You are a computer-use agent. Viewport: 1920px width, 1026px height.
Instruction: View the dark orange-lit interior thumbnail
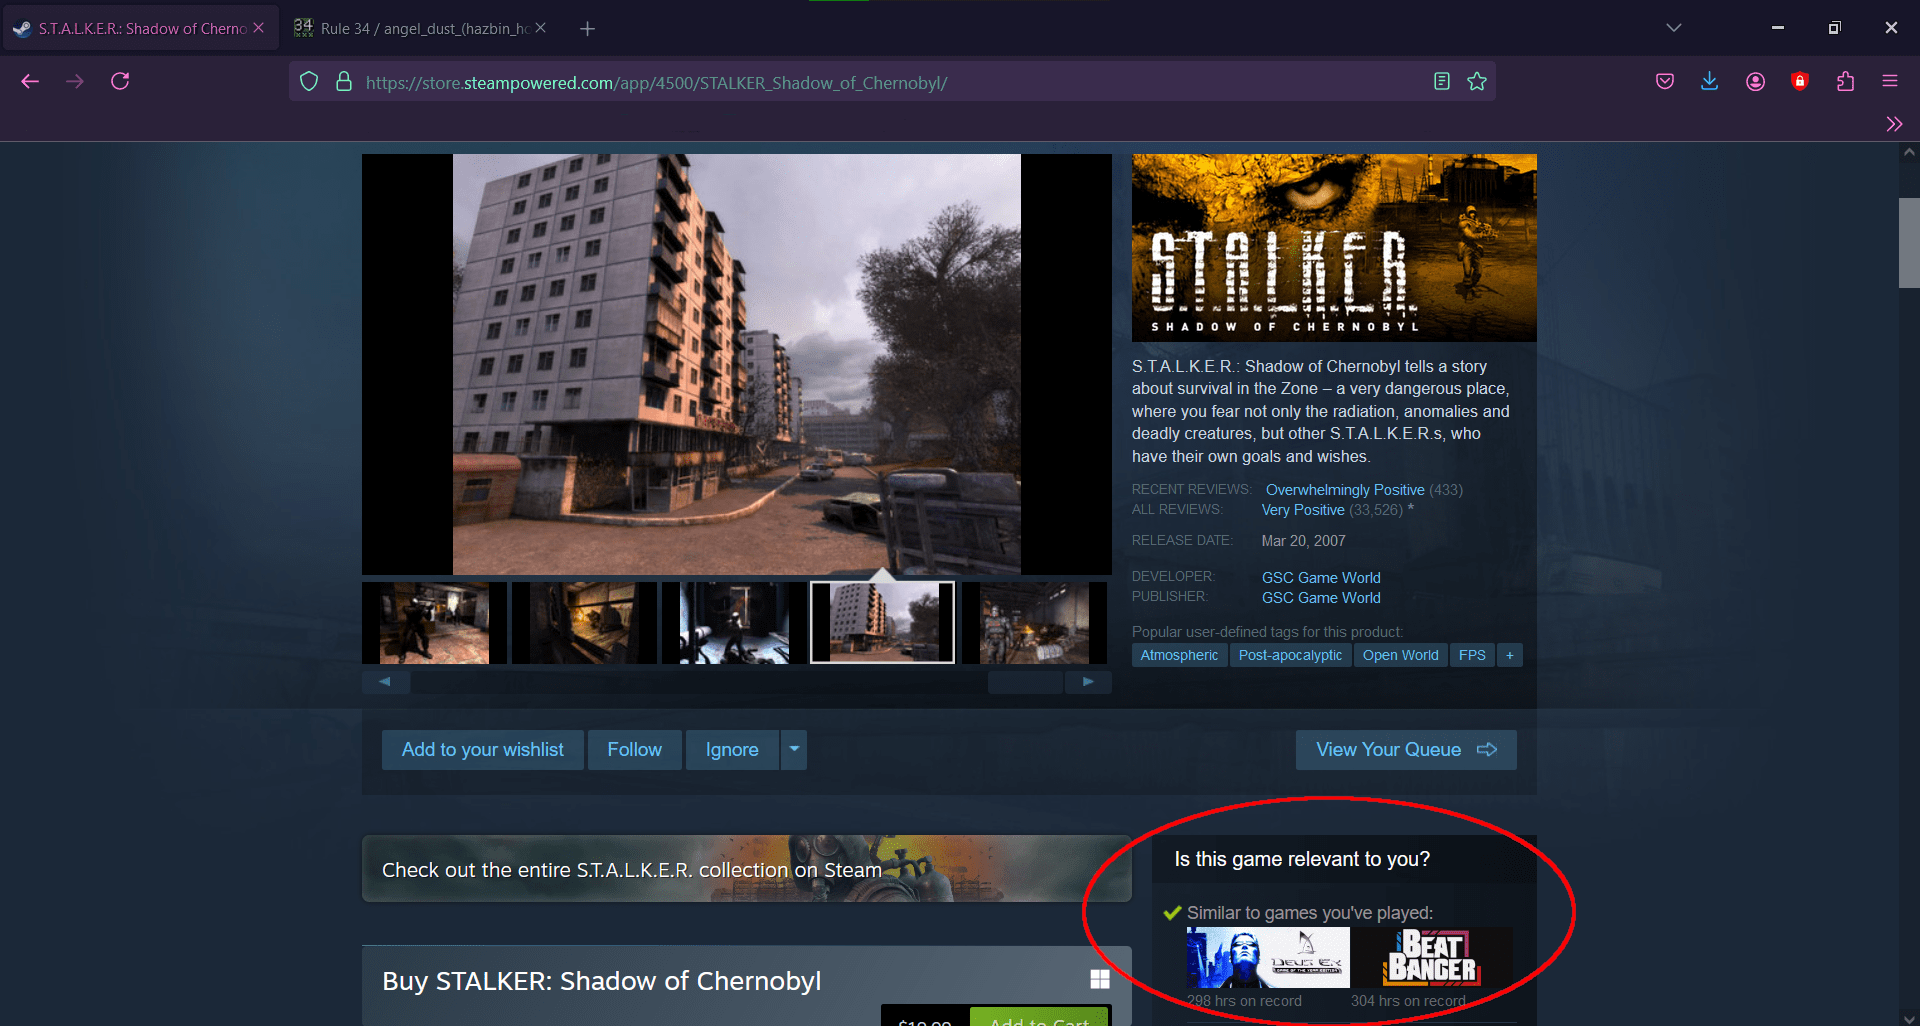(584, 623)
